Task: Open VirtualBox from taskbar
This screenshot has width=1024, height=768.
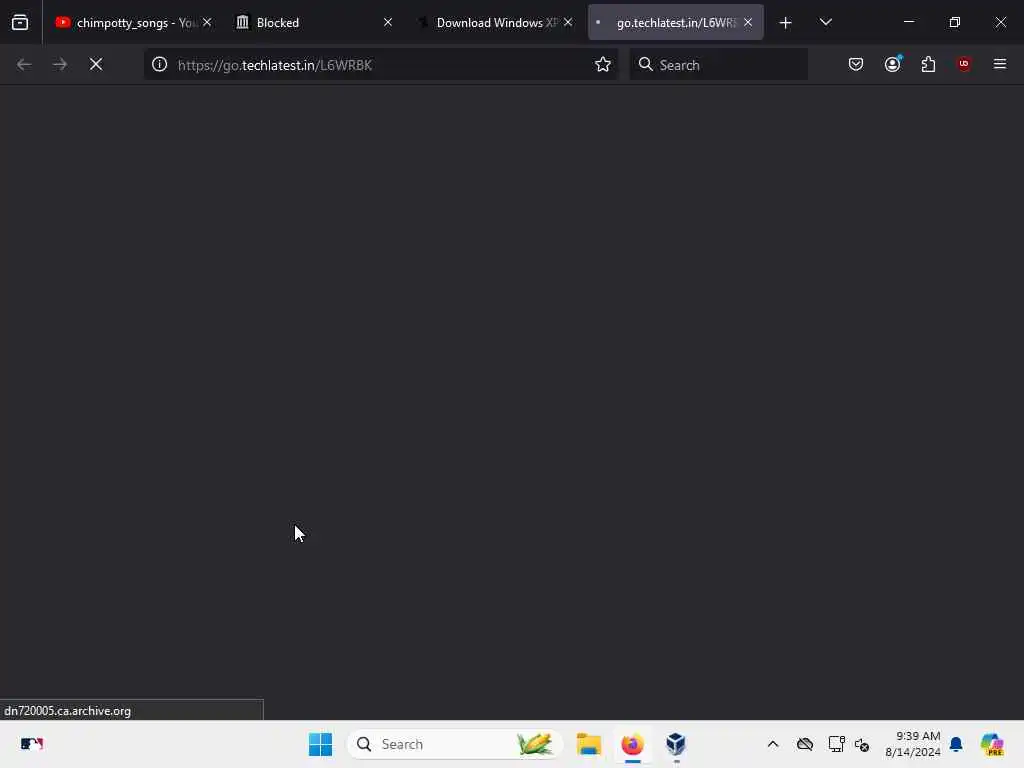Action: click(676, 744)
